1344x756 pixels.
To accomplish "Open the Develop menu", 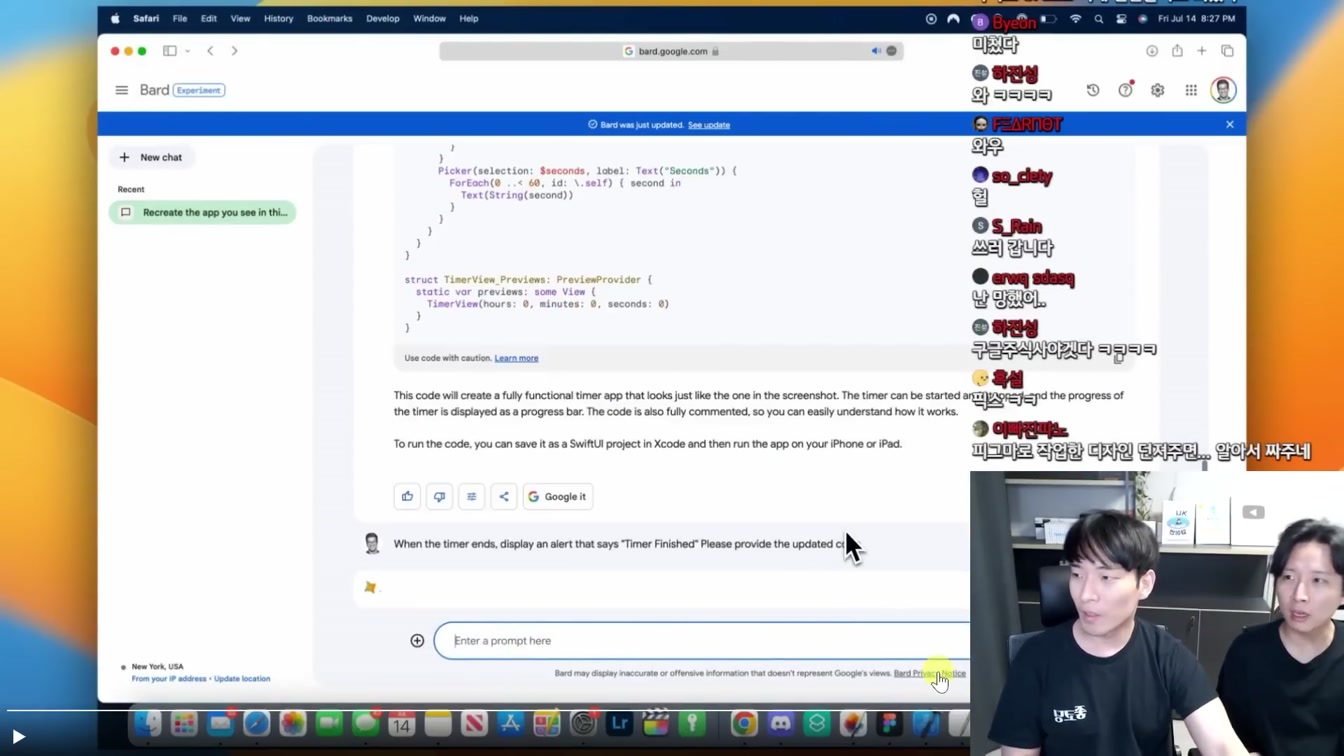I will [x=383, y=18].
